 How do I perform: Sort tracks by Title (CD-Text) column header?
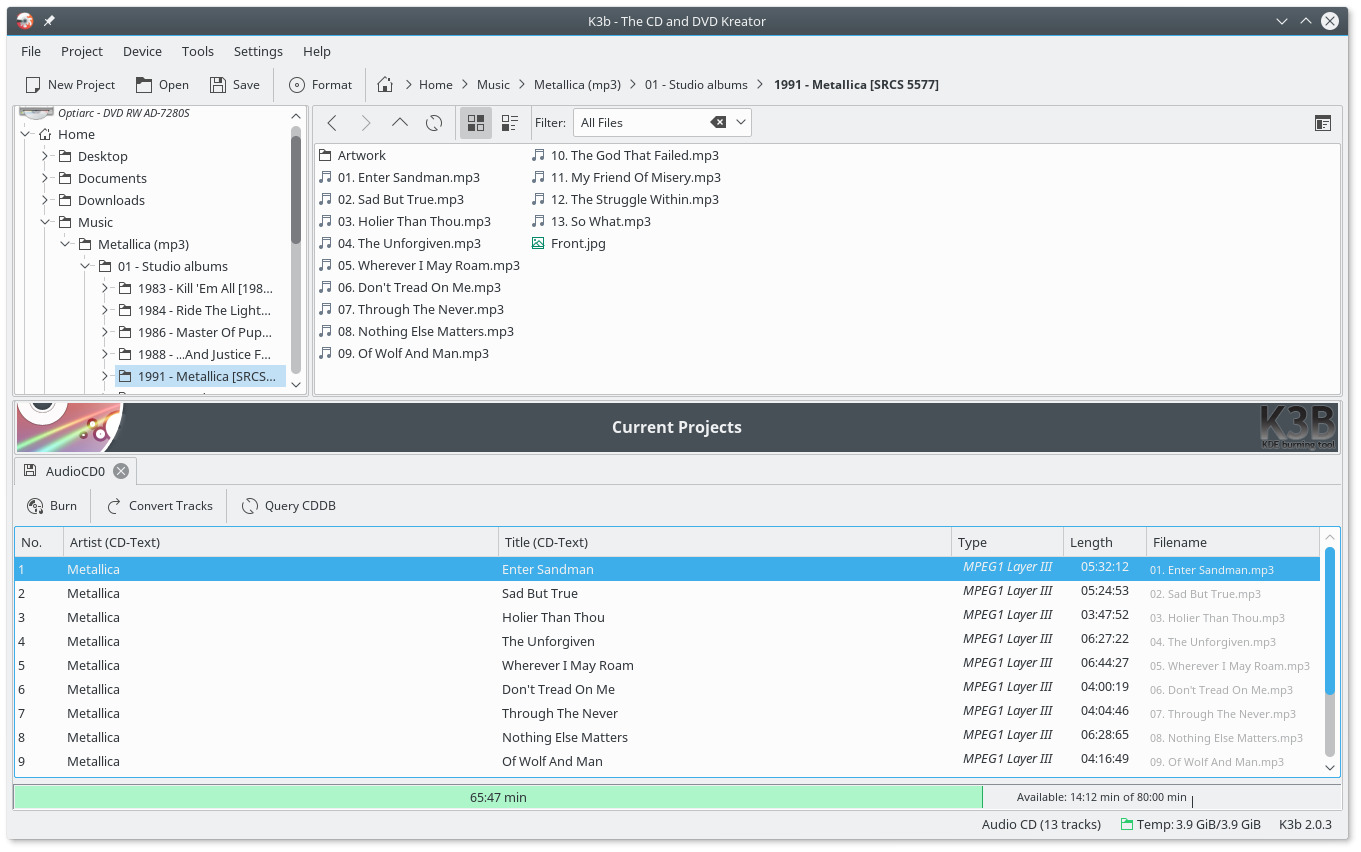724,542
